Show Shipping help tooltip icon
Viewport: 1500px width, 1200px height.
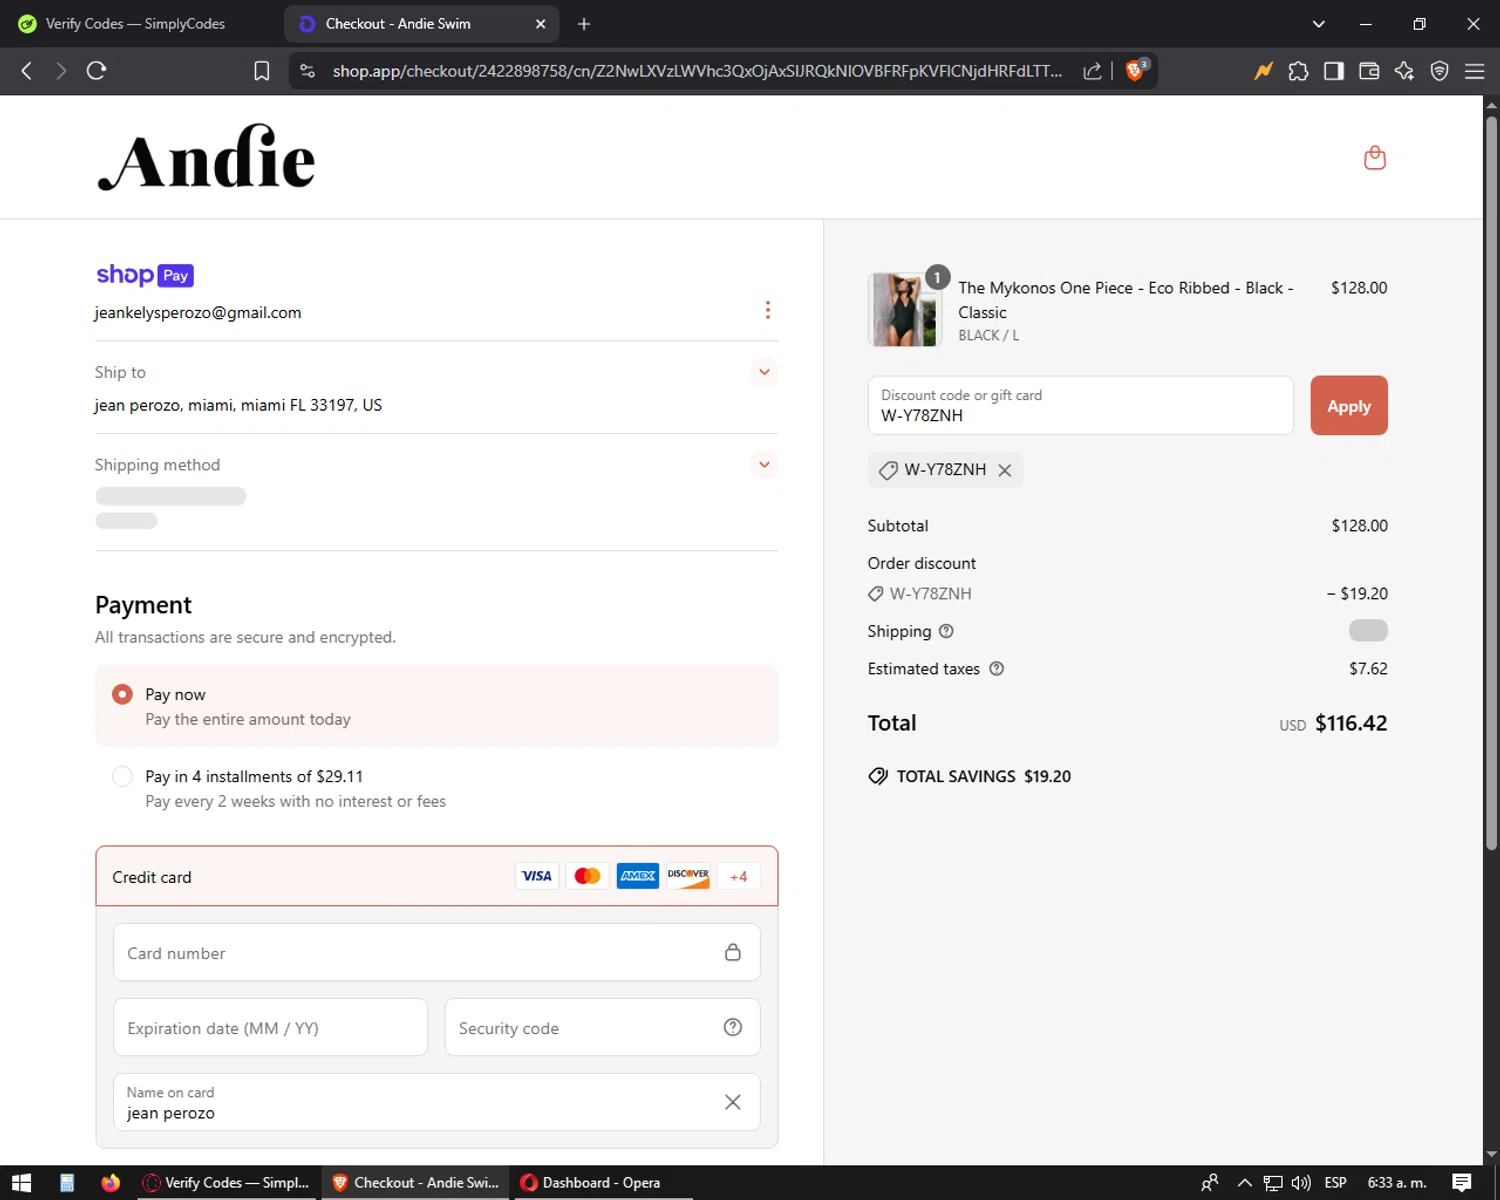(946, 631)
